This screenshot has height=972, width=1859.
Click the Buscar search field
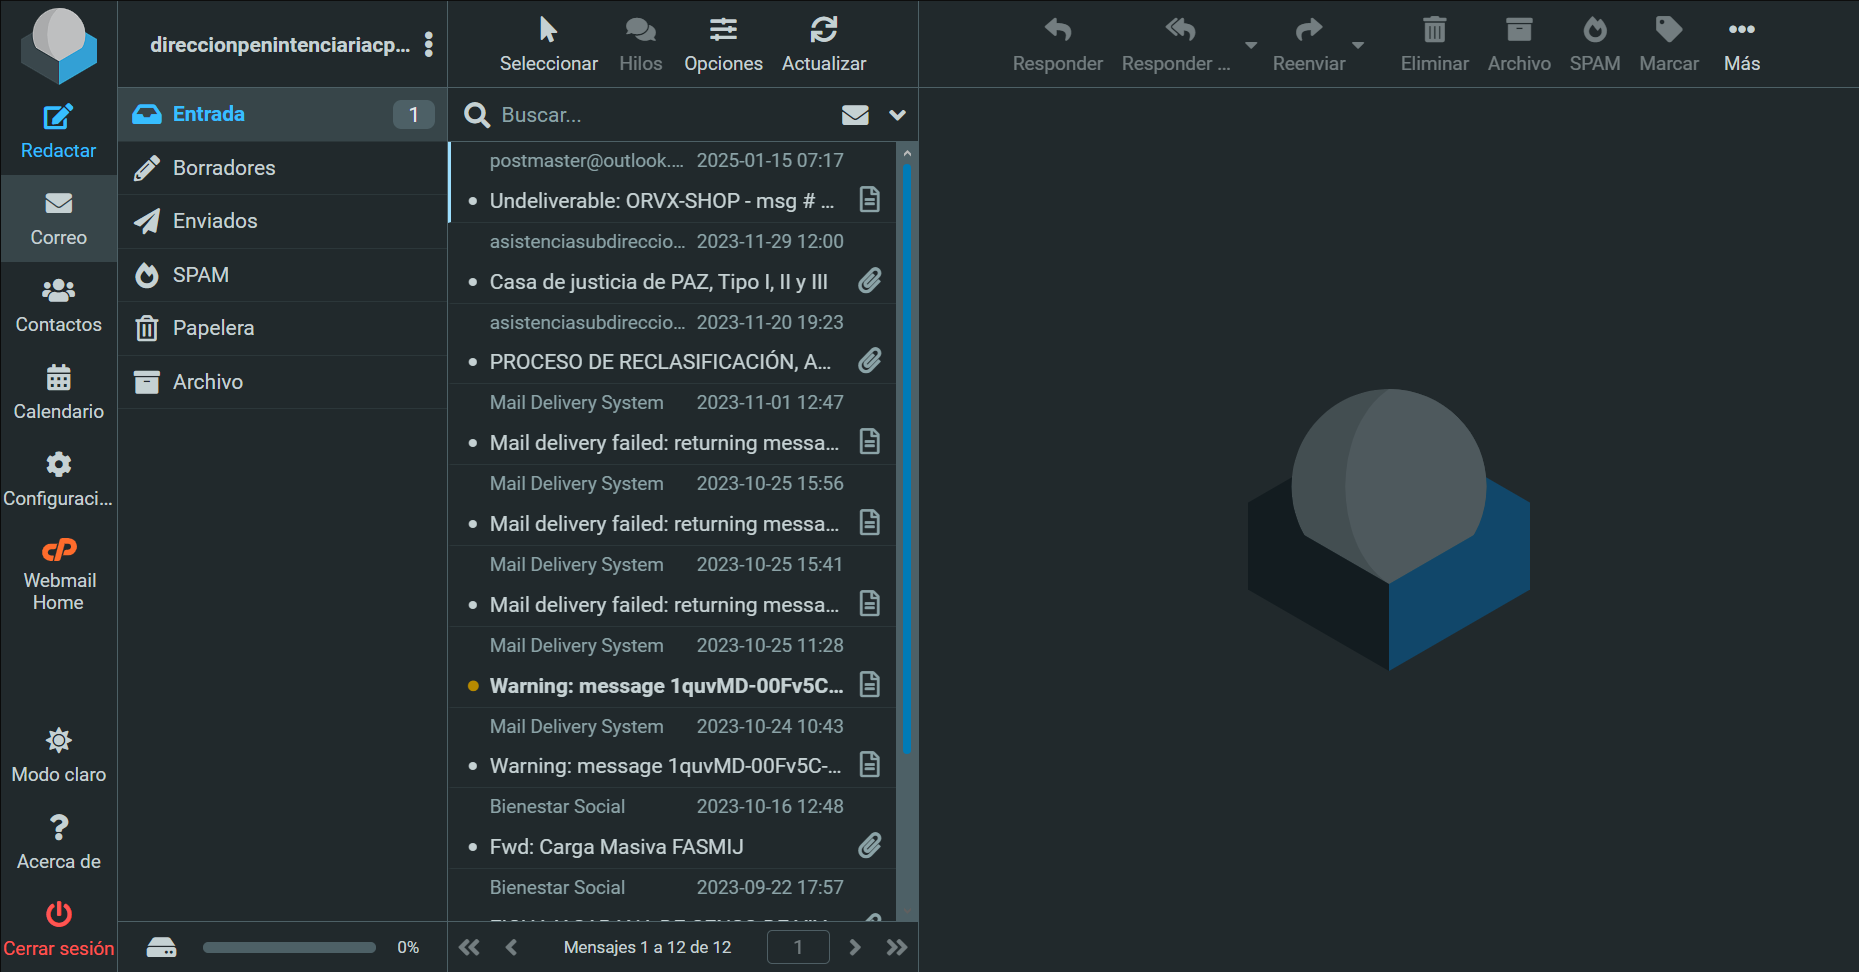click(x=662, y=115)
